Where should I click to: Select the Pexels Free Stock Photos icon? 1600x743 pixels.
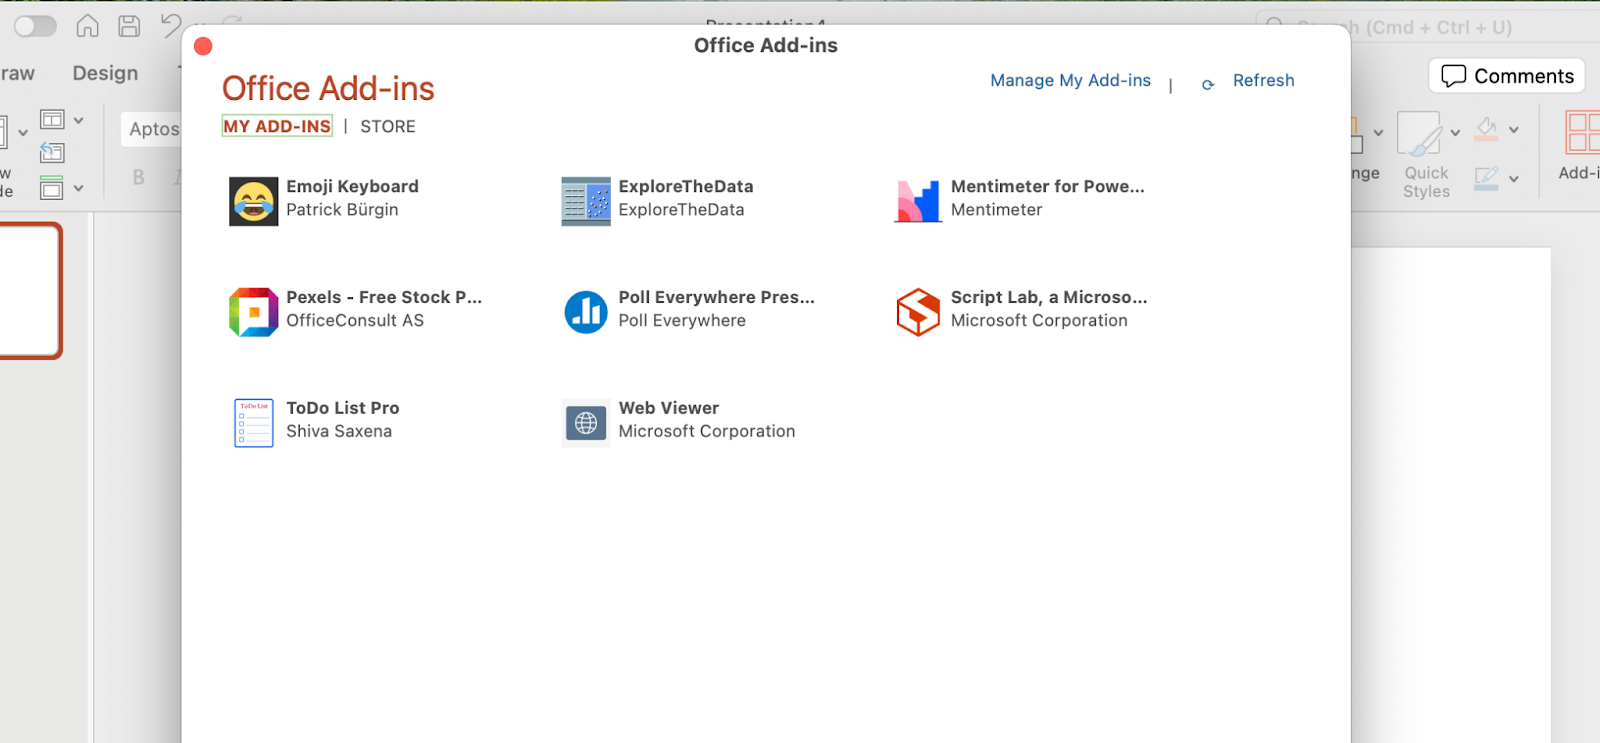pyautogui.click(x=254, y=312)
